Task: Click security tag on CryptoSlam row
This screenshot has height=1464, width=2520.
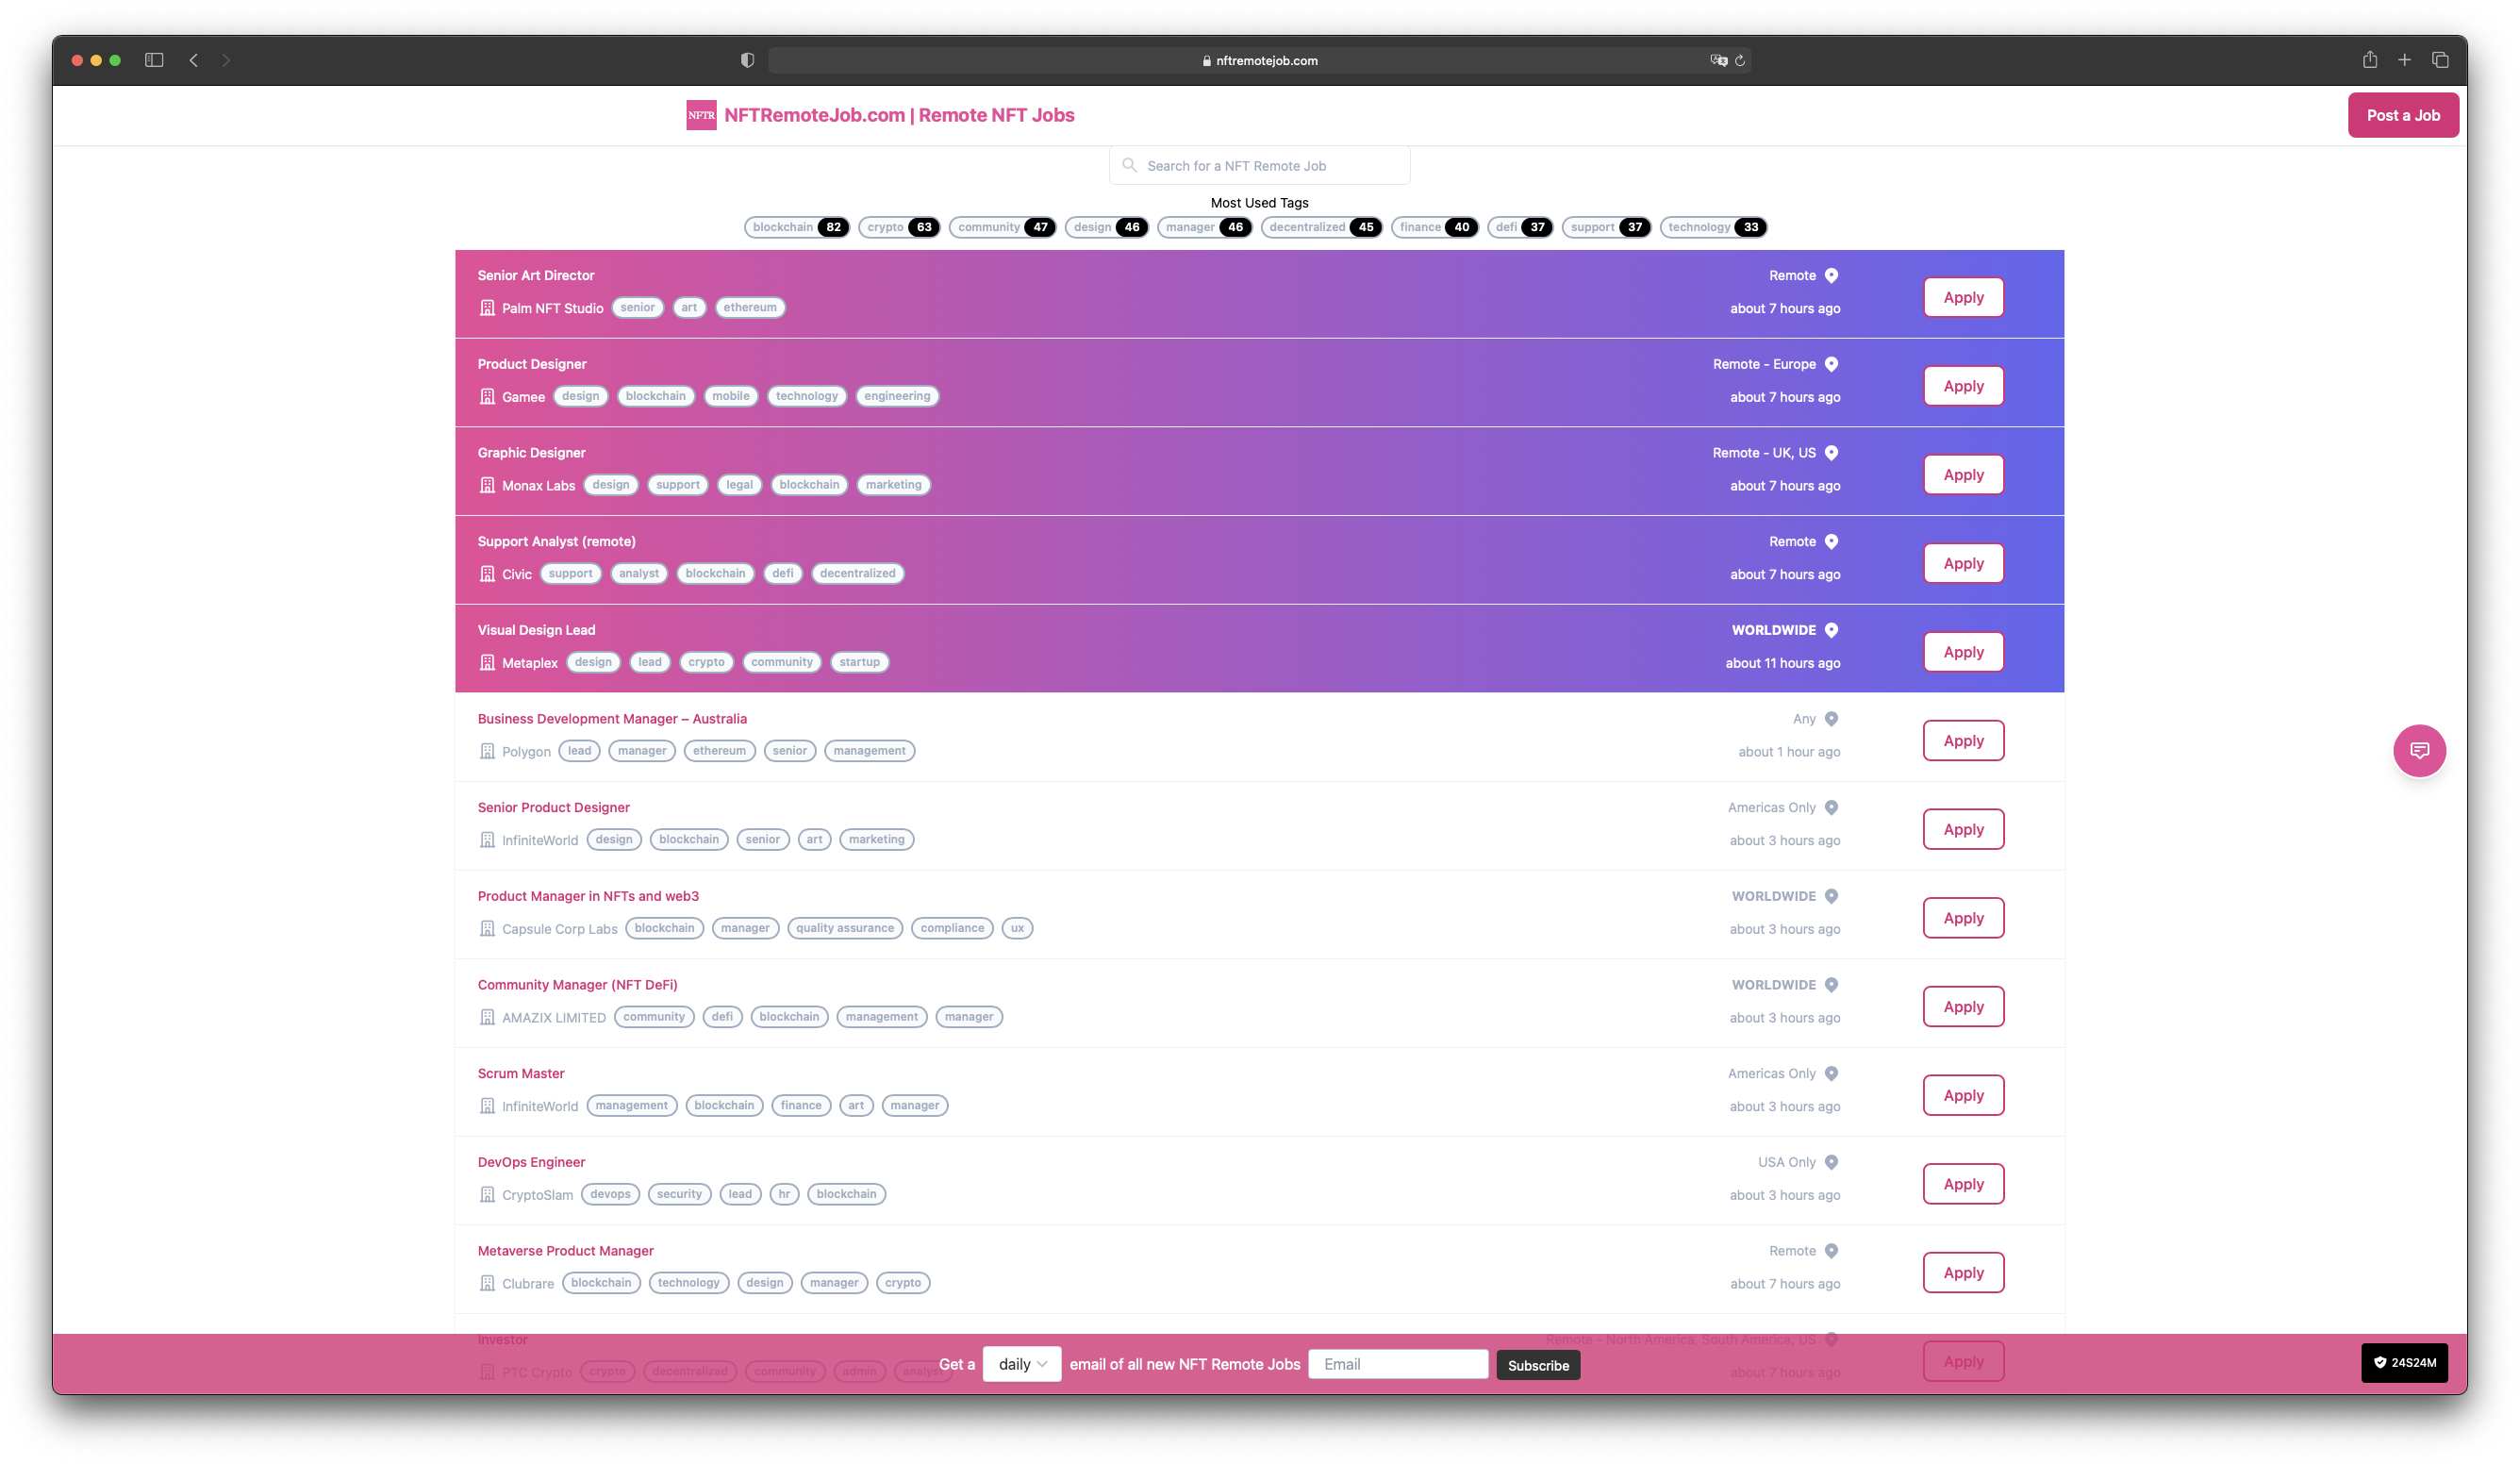Action: click(x=679, y=1194)
